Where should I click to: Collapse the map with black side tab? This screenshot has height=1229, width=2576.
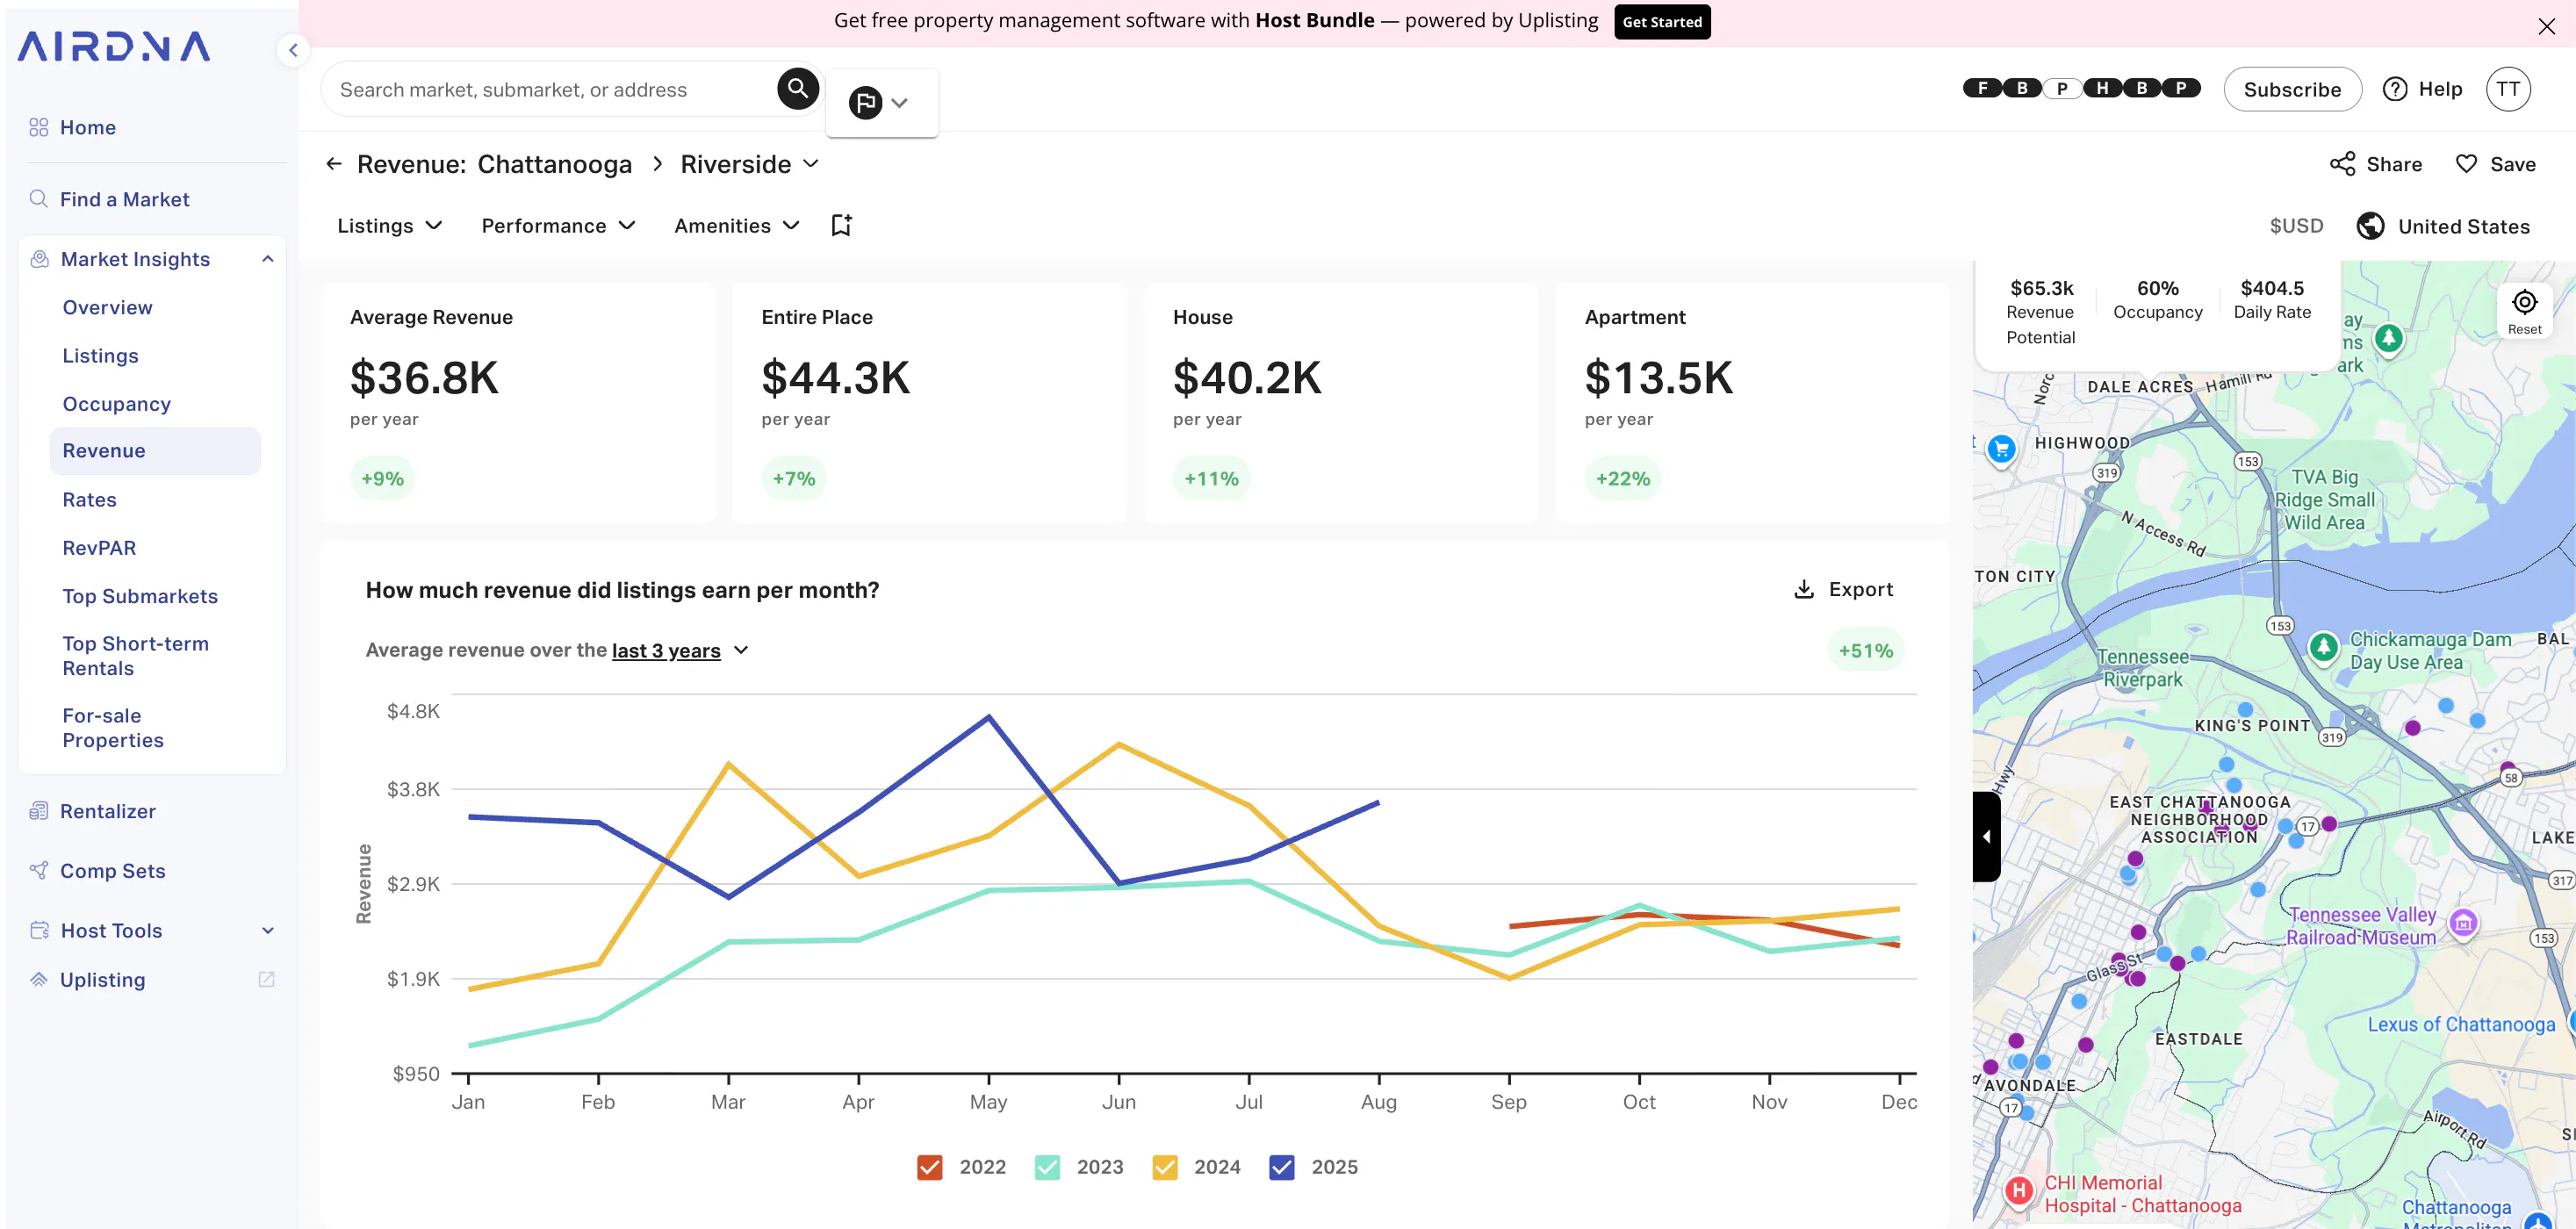1986,836
